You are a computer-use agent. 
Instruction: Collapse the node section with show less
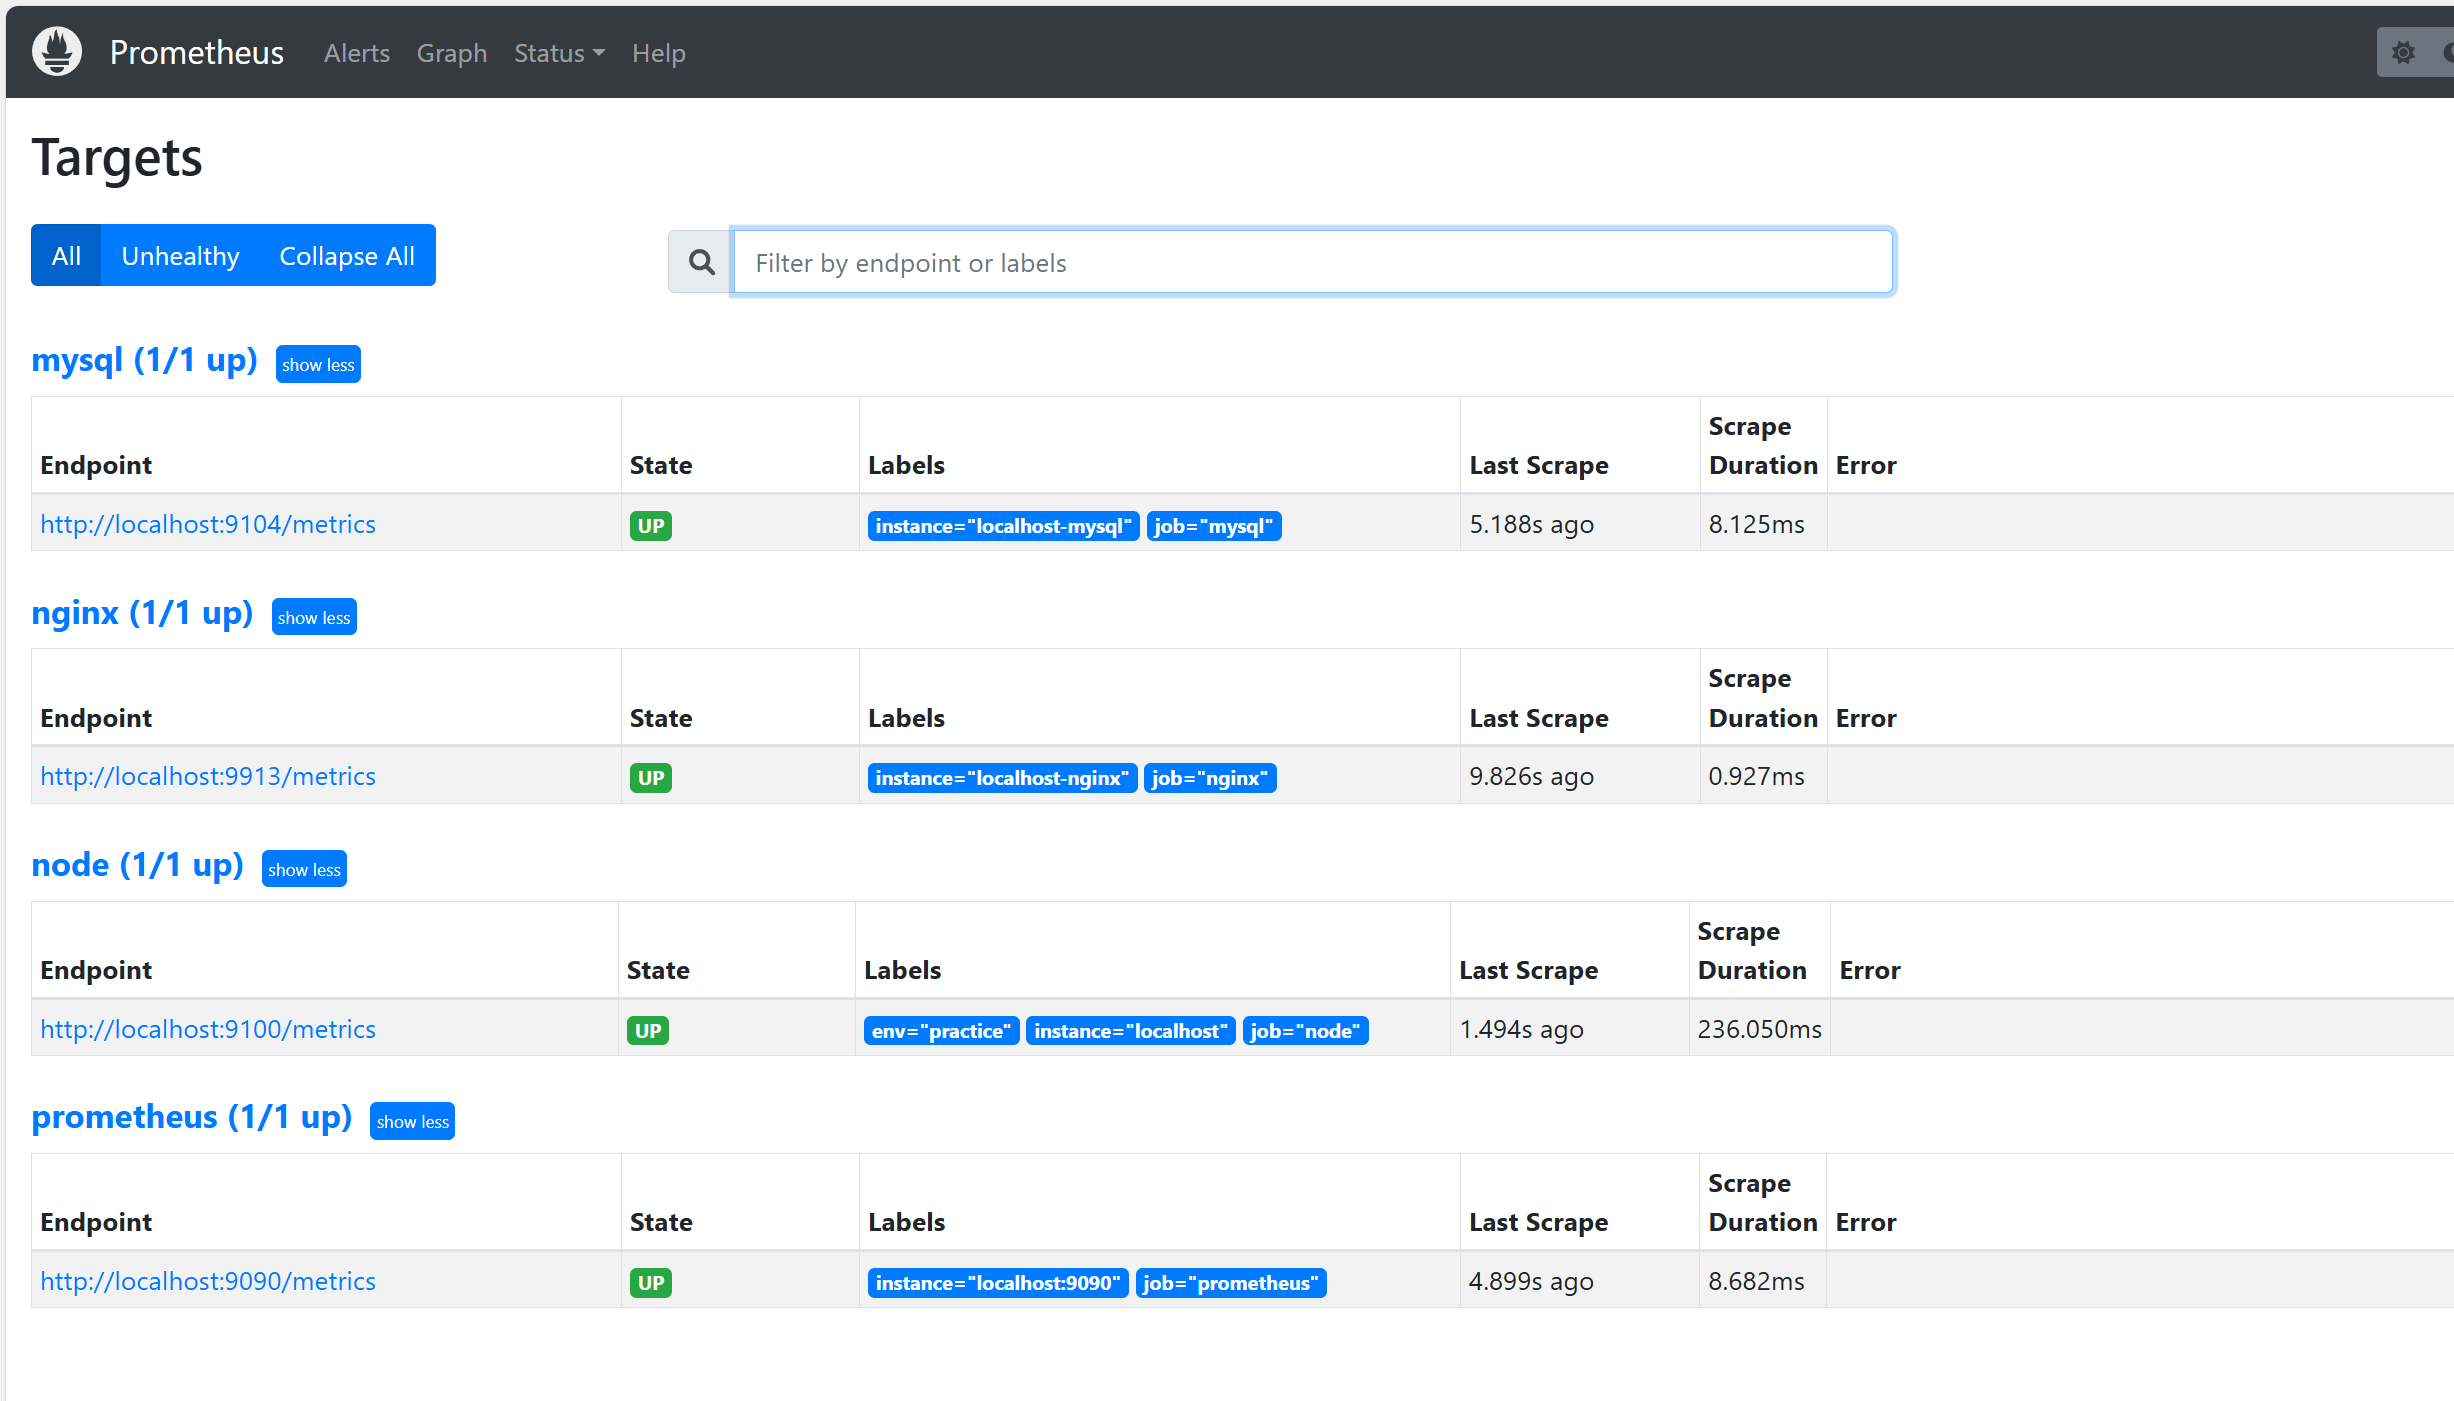(304, 870)
